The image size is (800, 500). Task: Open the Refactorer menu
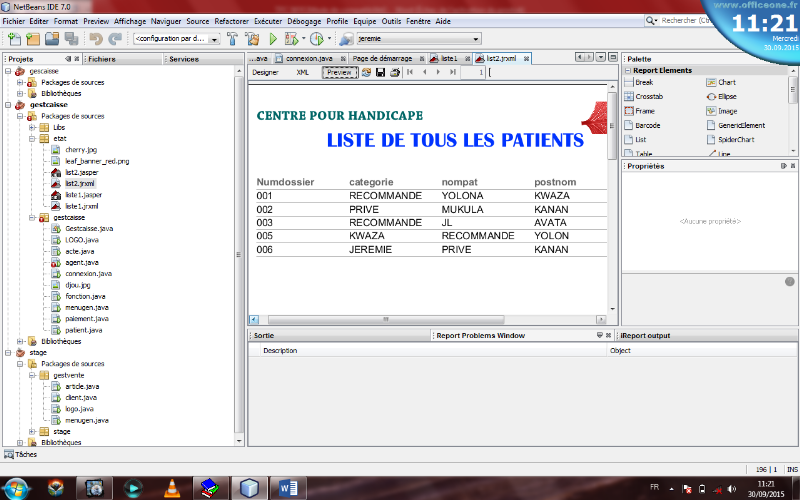pyautogui.click(x=232, y=20)
